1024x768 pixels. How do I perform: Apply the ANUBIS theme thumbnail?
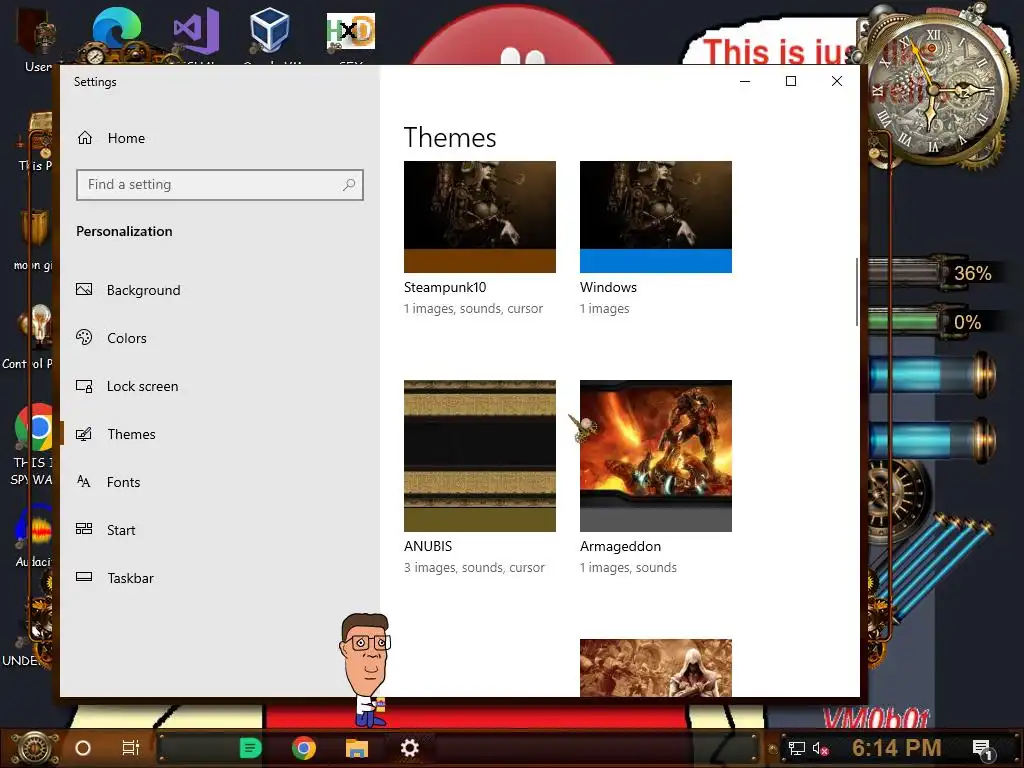tap(480, 456)
